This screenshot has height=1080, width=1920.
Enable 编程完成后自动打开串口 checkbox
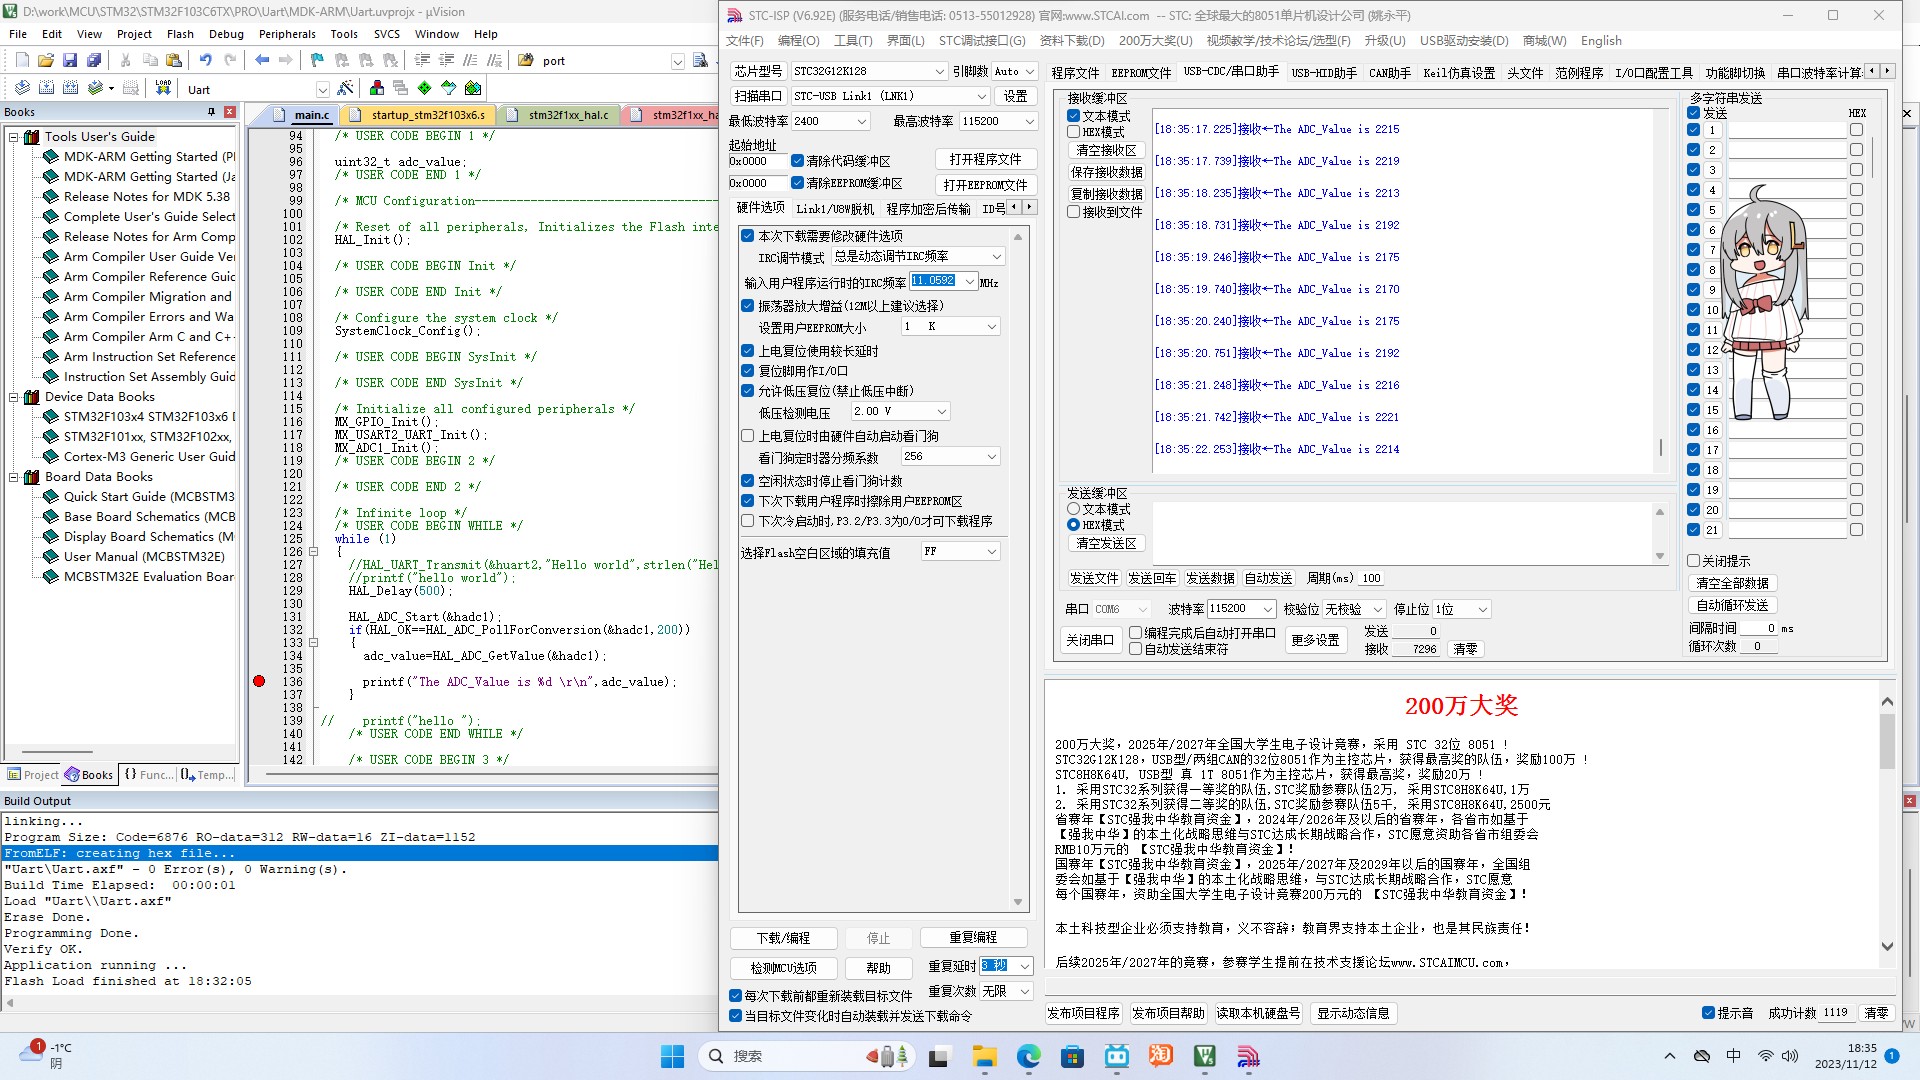[x=1136, y=633]
